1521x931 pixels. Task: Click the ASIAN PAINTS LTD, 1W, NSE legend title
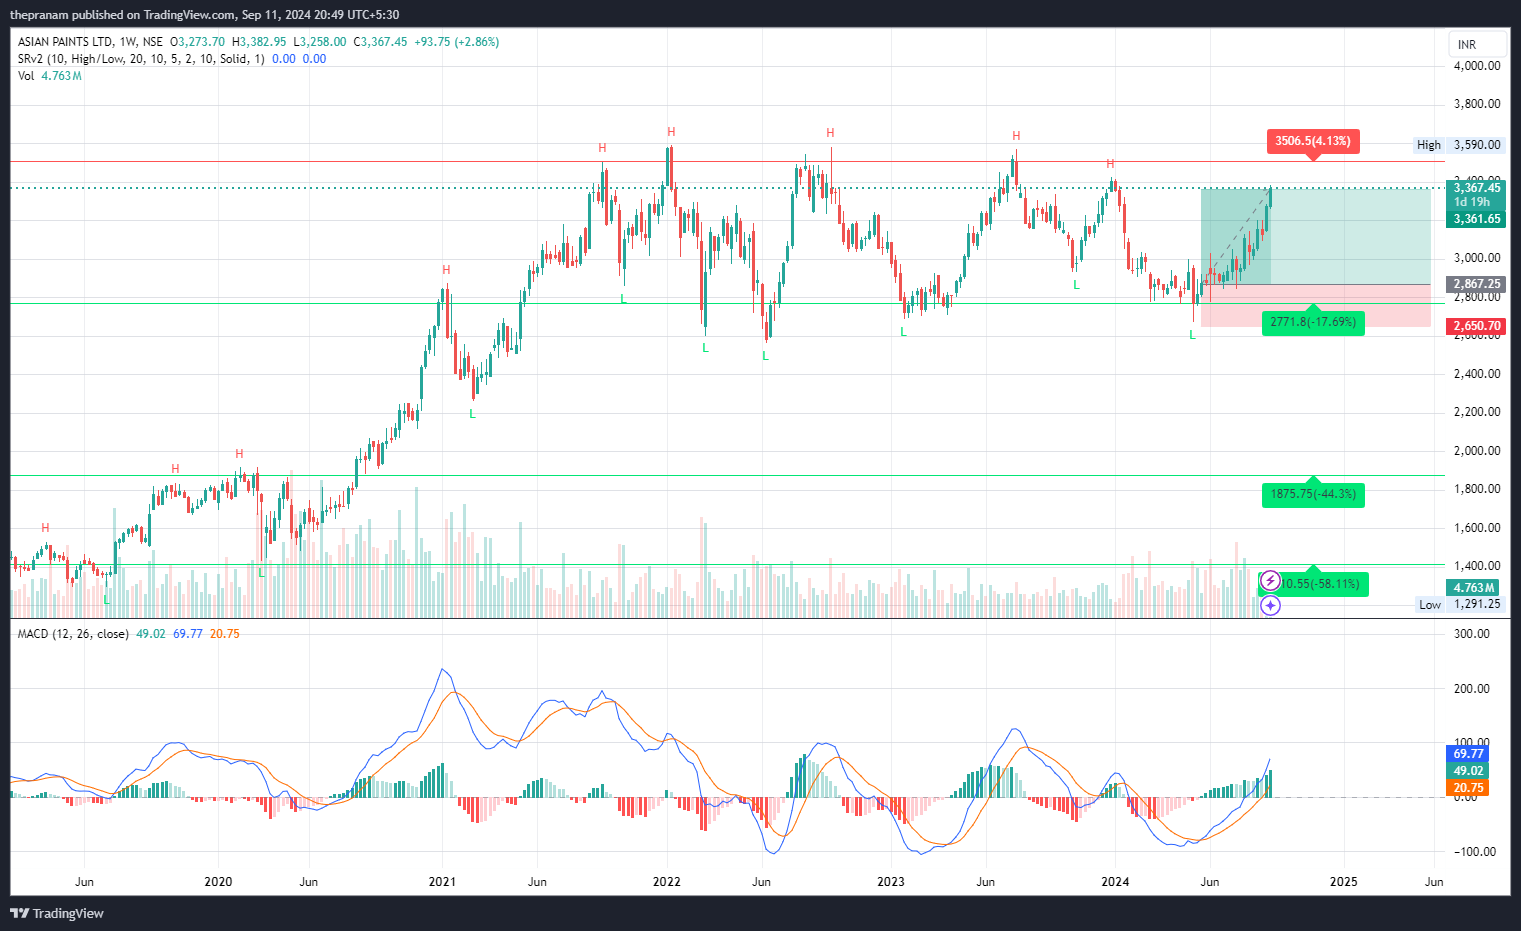[x=90, y=42]
